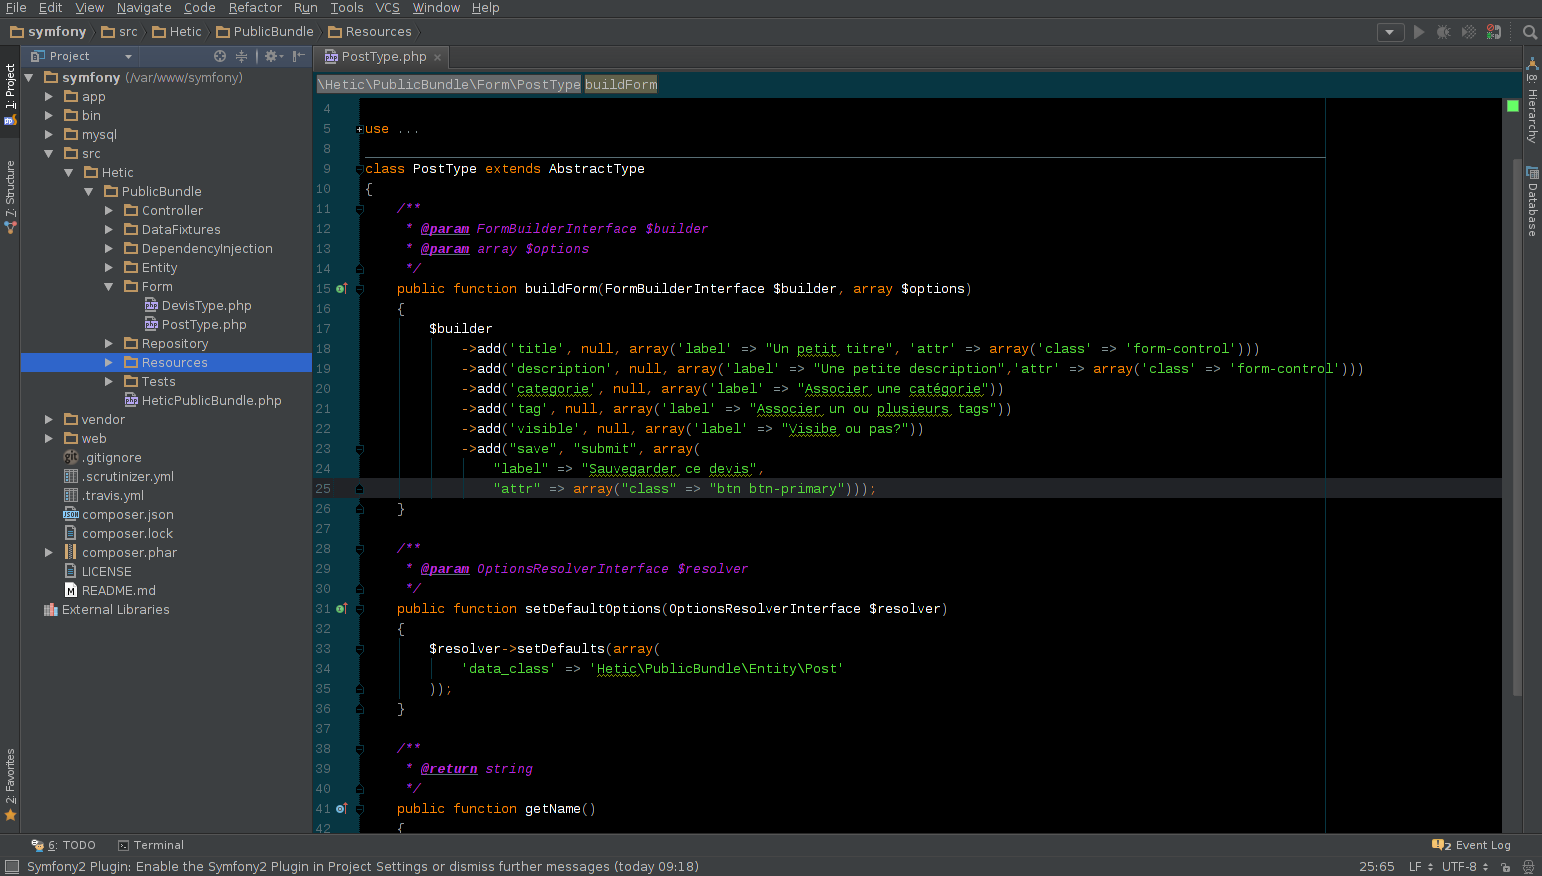Click gutter marker beside setDefaultOptions

click(x=342, y=609)
